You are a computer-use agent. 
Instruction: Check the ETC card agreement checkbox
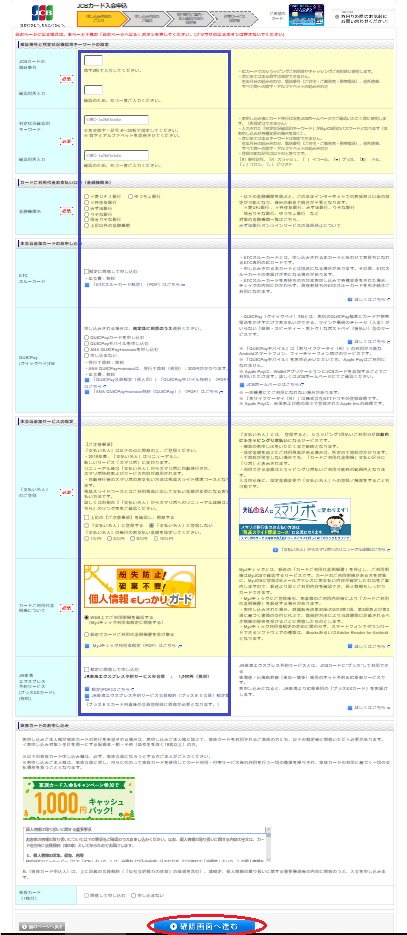[x=86, y=271]
